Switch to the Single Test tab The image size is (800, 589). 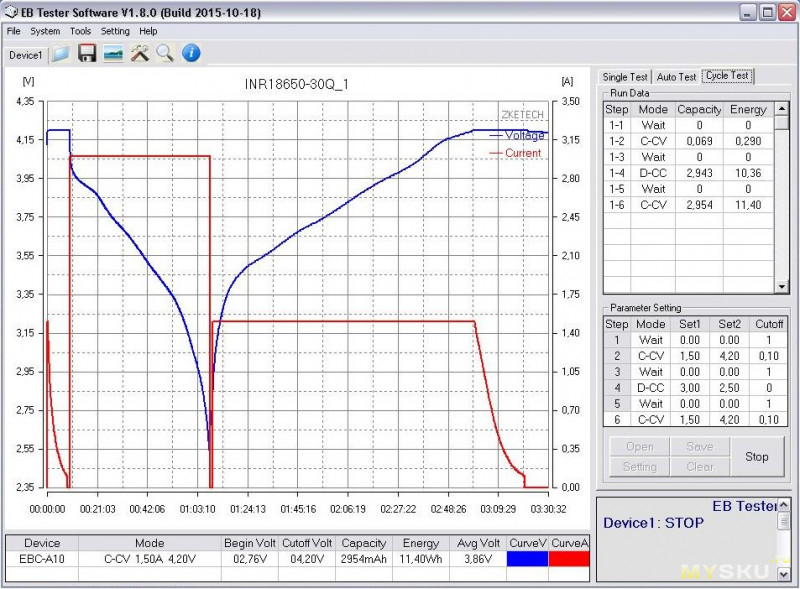click(625, 76)
